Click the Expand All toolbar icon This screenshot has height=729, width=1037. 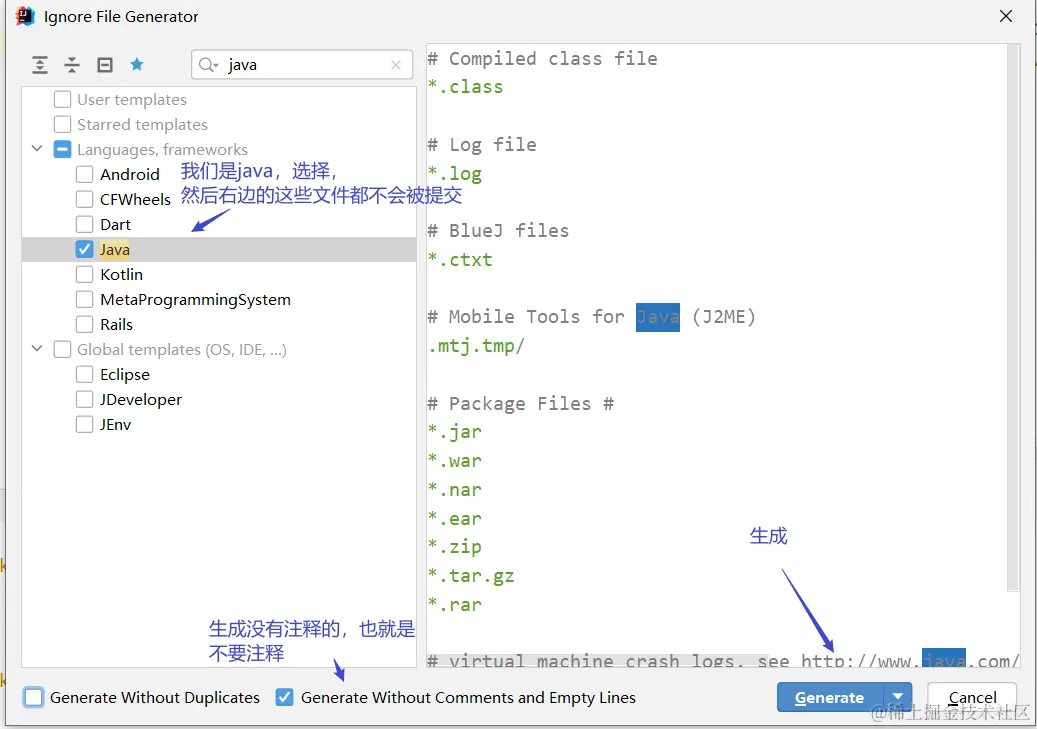click(x=40, y=65)
